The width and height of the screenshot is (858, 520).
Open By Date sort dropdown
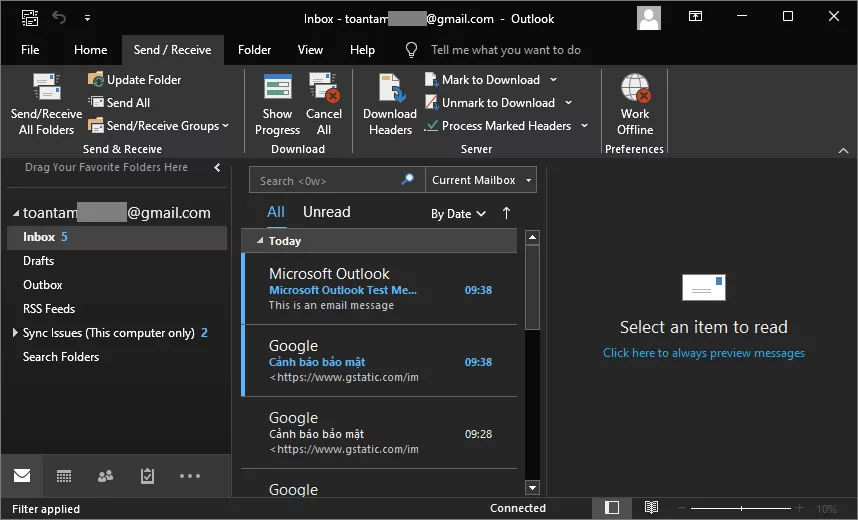pyautogui.click(x=458, y=214)
